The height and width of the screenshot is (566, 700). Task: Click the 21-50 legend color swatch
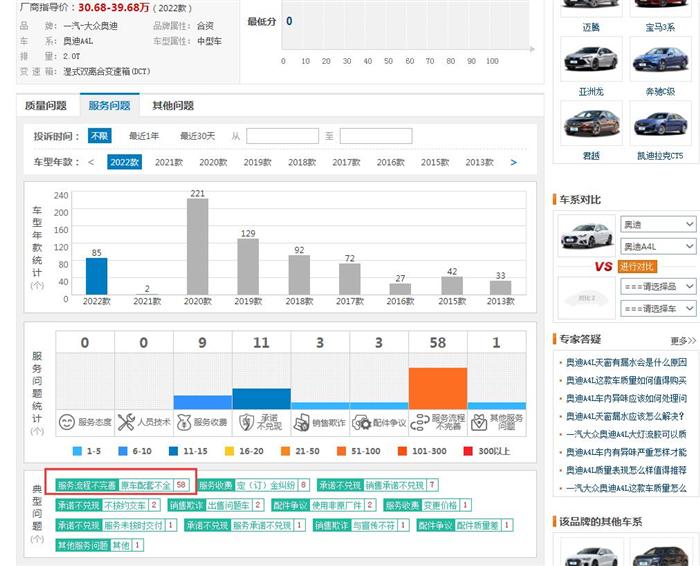(285, 451)
